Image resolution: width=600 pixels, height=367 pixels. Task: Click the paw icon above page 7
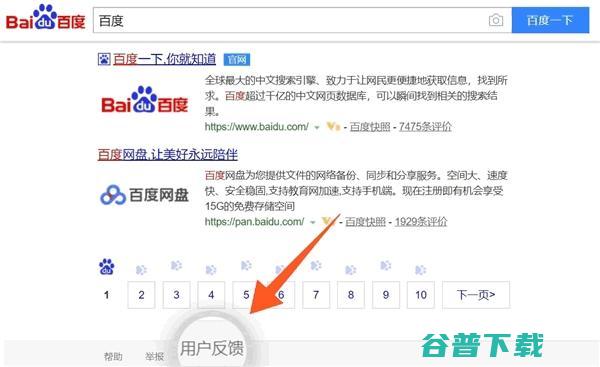point(316,265)
